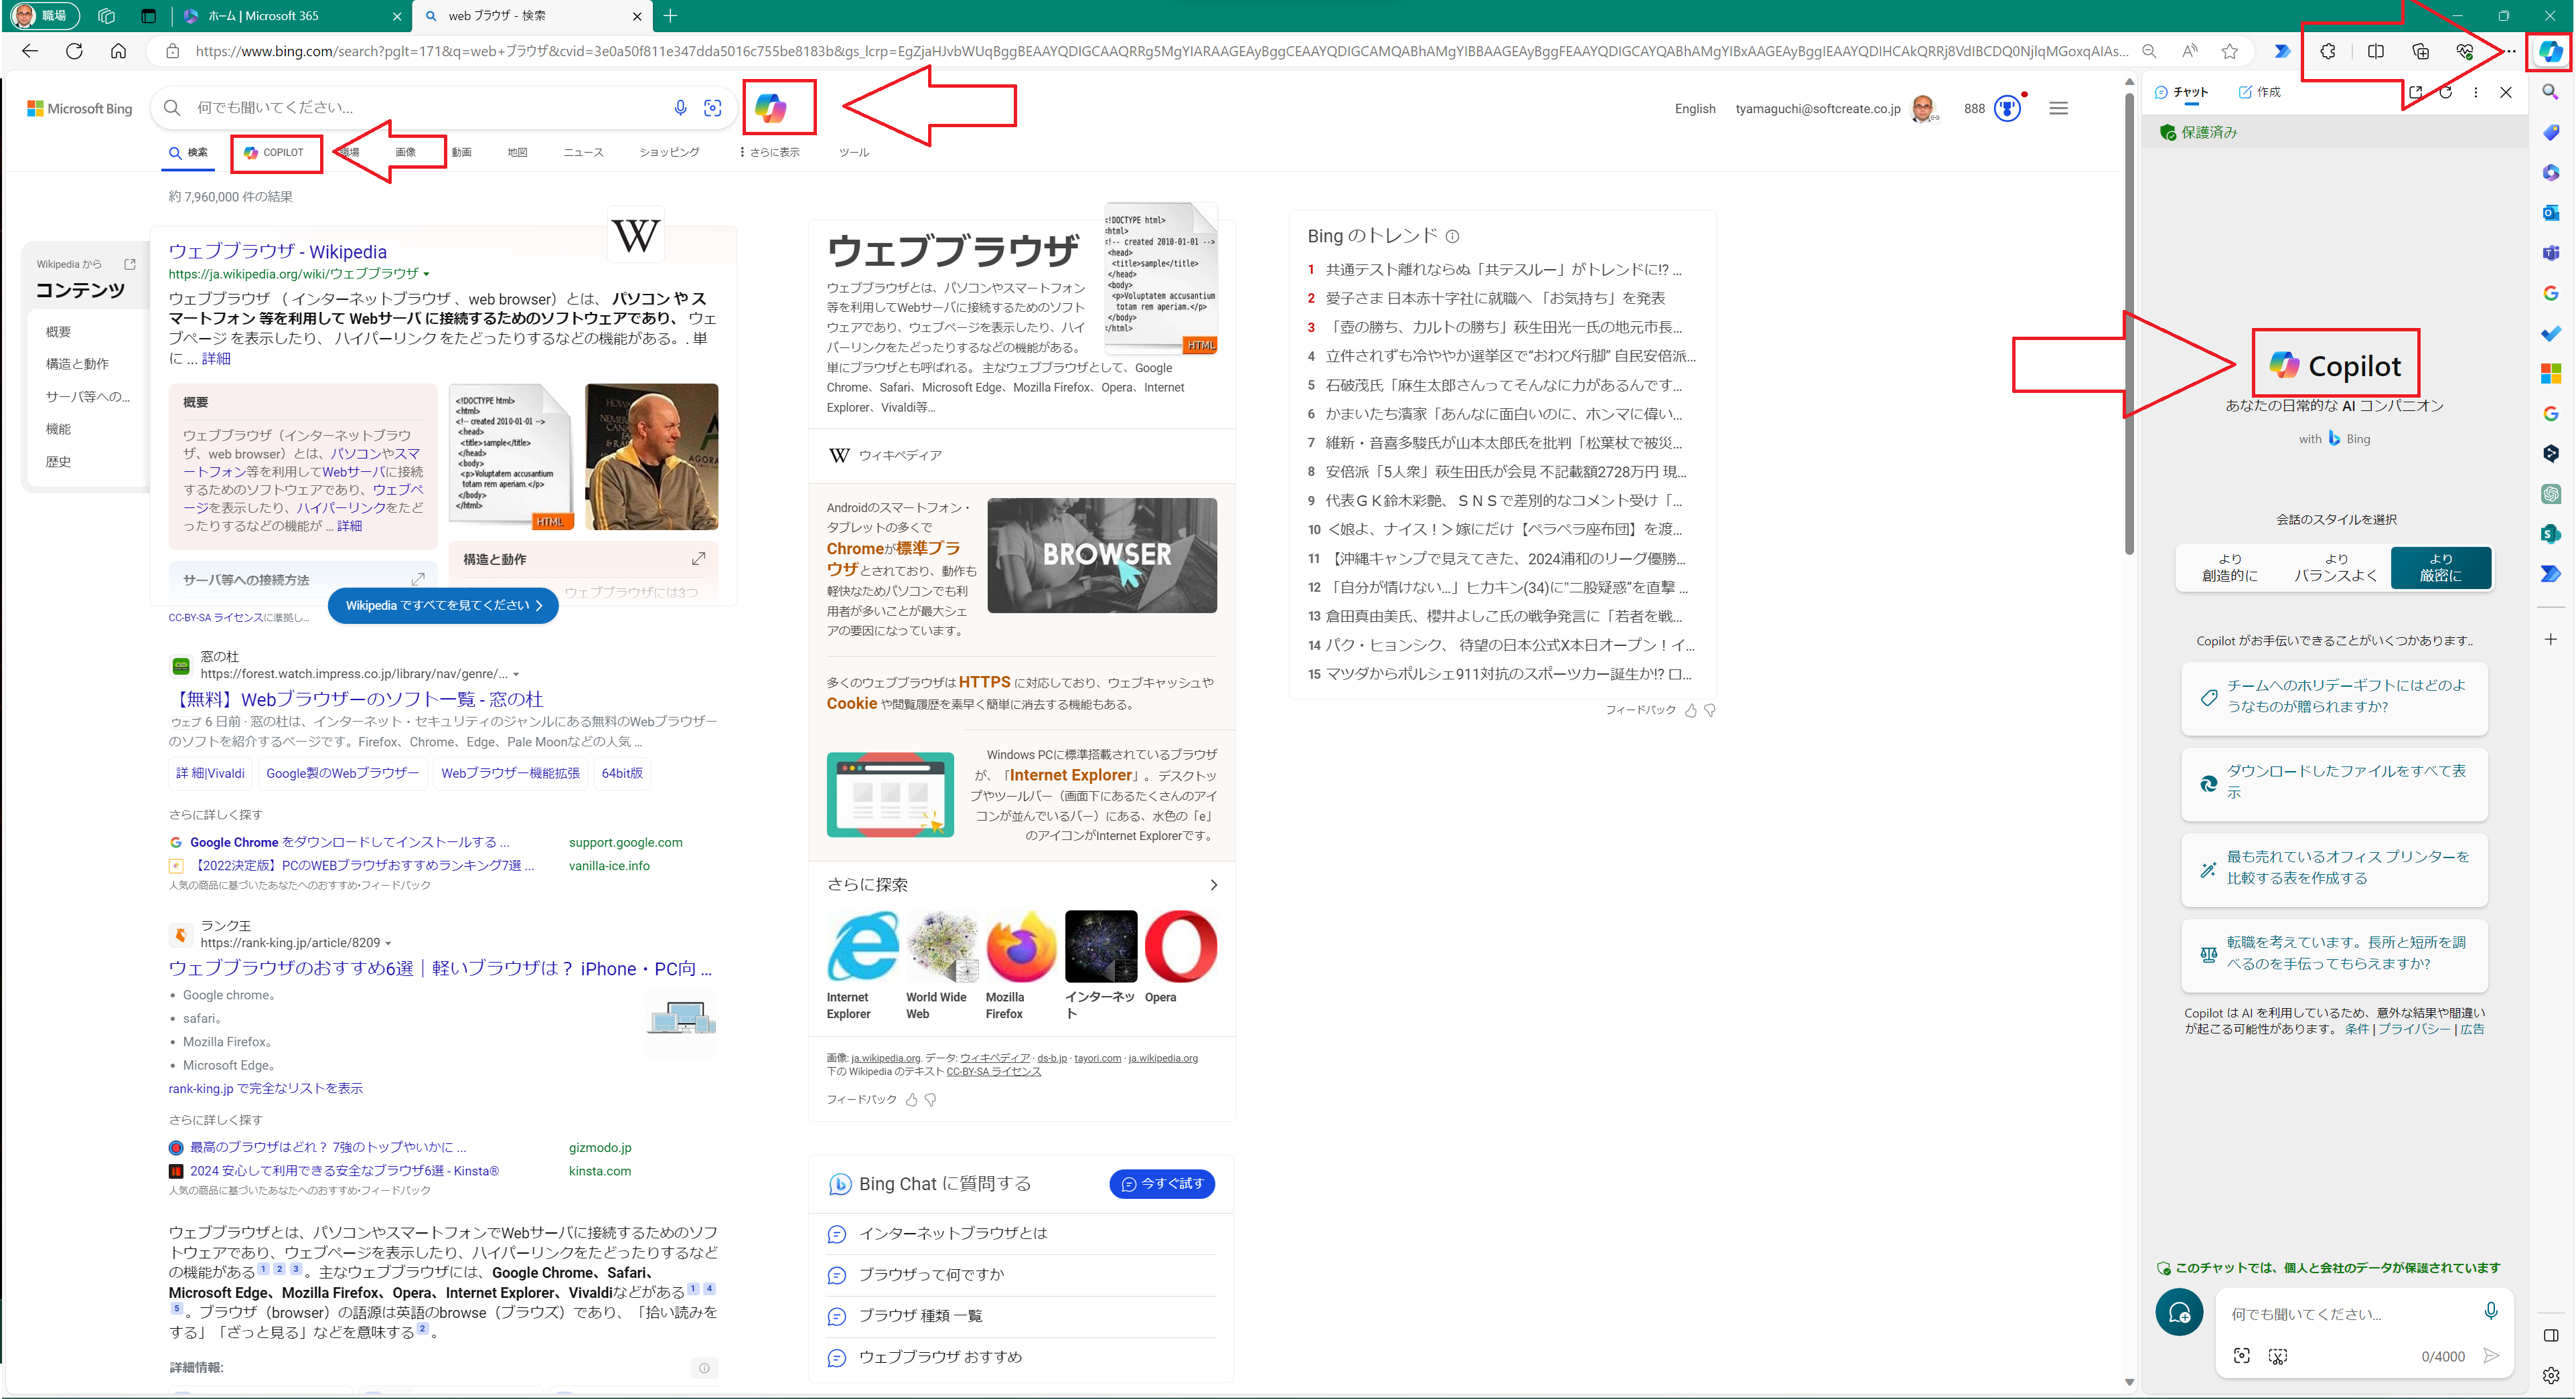The height and width of the screenshot is (1399, 2576).
Task: Open dropdown arrow beside Wikipedia URL
Action: 427,274
